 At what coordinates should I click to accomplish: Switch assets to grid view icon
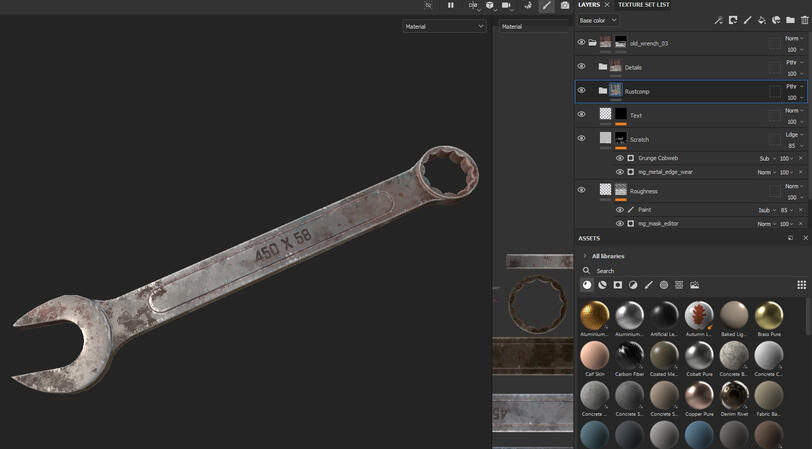(x=801, y=285)
